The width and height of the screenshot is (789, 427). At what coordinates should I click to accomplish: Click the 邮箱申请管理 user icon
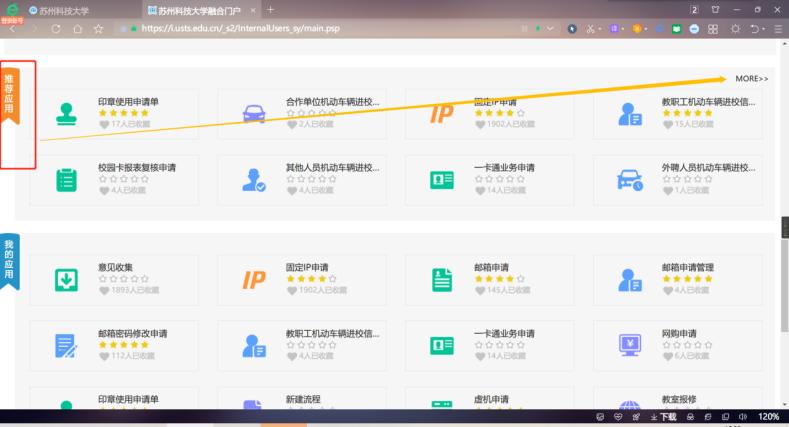click(x=630, y=280)
